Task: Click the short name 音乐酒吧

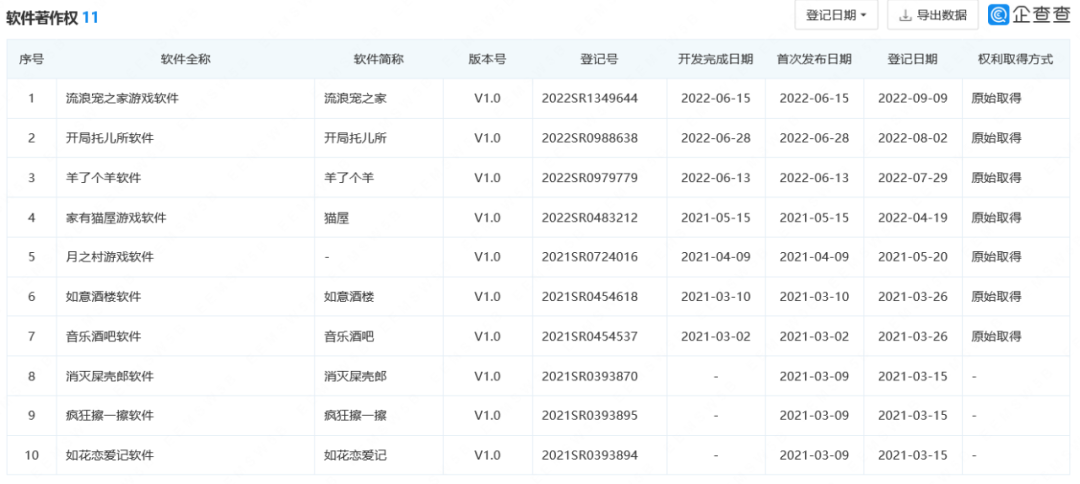Action: pos(349,337)
